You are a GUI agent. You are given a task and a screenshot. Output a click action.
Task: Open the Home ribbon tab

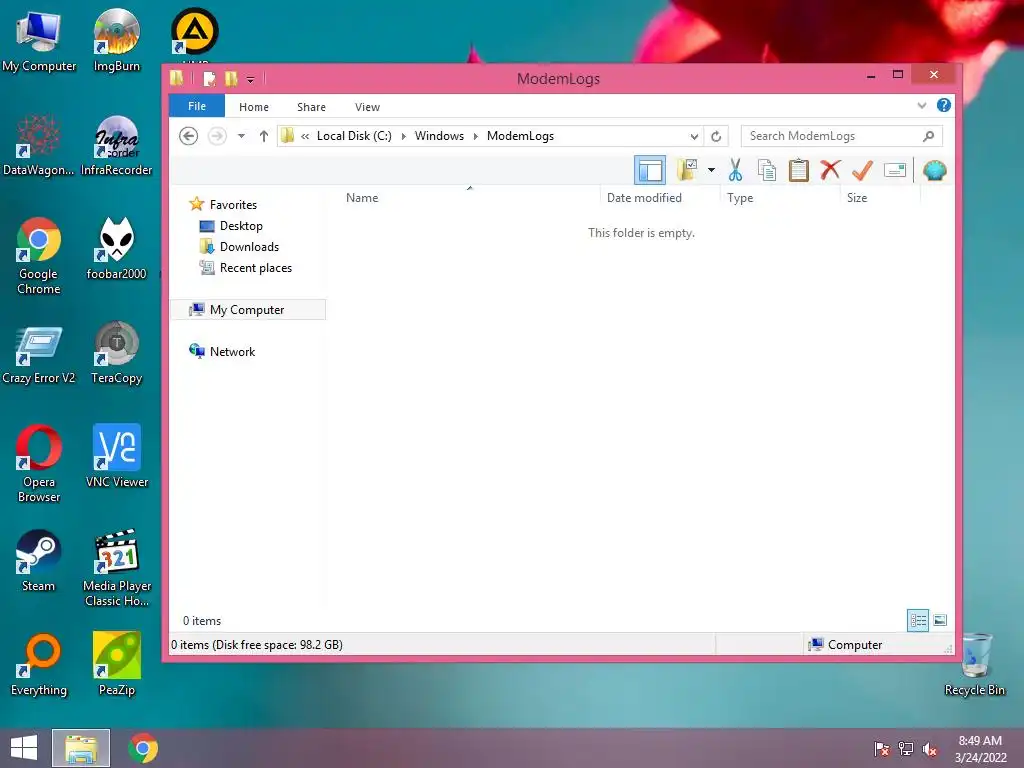(253, 106)
